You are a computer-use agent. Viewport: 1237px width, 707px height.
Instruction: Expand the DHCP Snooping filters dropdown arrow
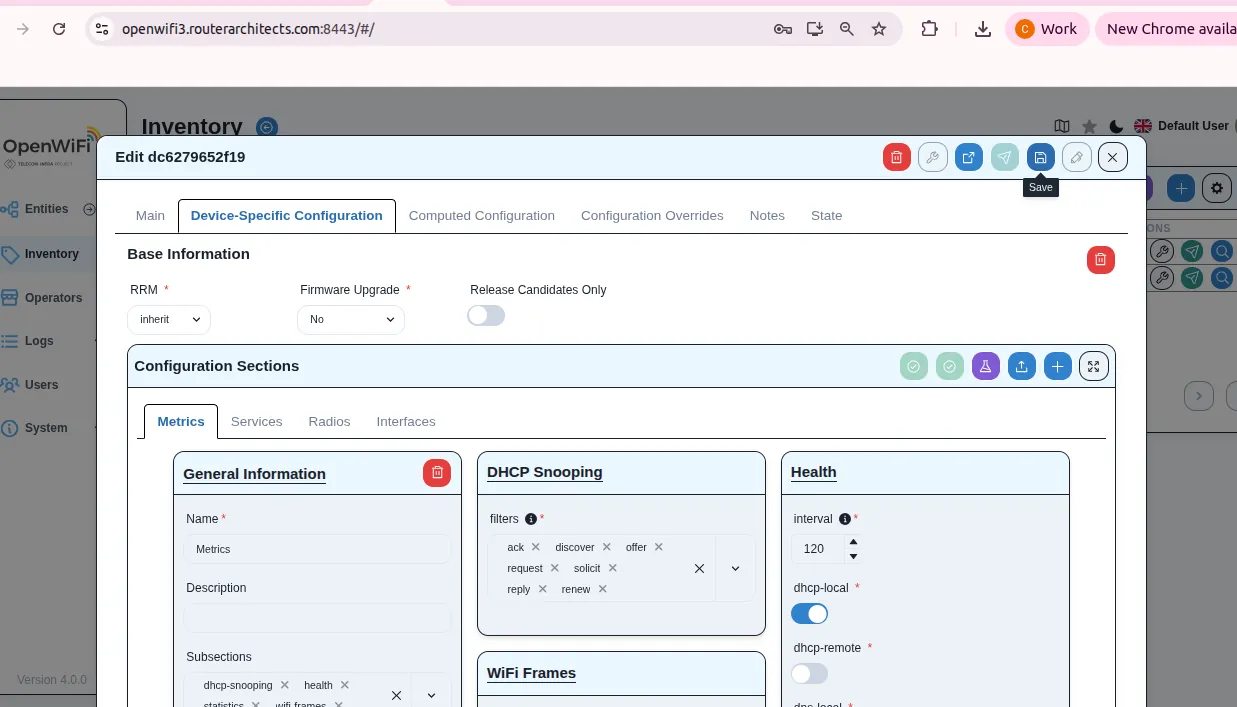point(735,568)
